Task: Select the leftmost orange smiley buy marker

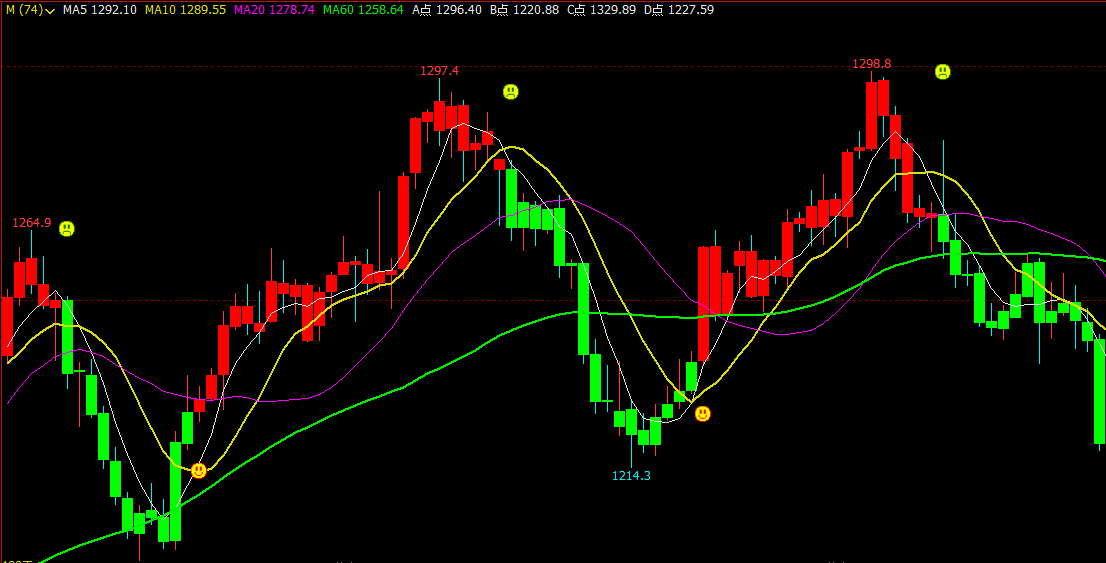Action: click(199, 470)
